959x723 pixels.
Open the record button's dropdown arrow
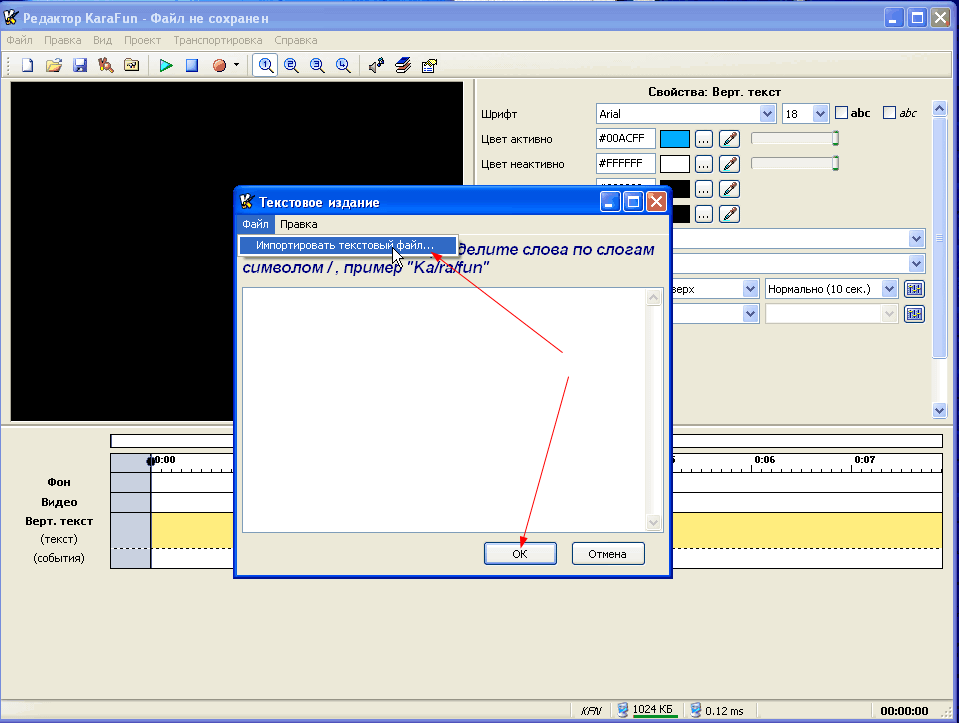tap(236, 65)
